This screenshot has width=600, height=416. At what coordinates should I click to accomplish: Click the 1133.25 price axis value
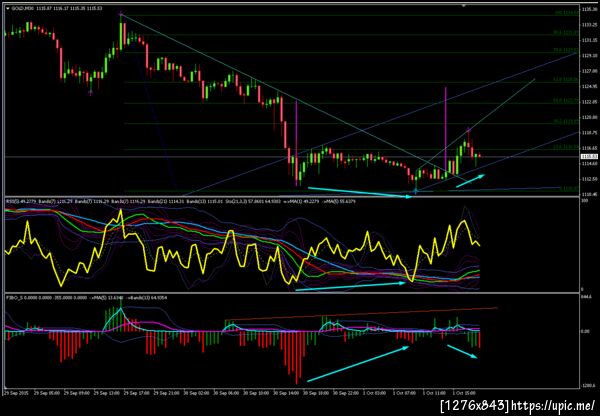[588, 24]
